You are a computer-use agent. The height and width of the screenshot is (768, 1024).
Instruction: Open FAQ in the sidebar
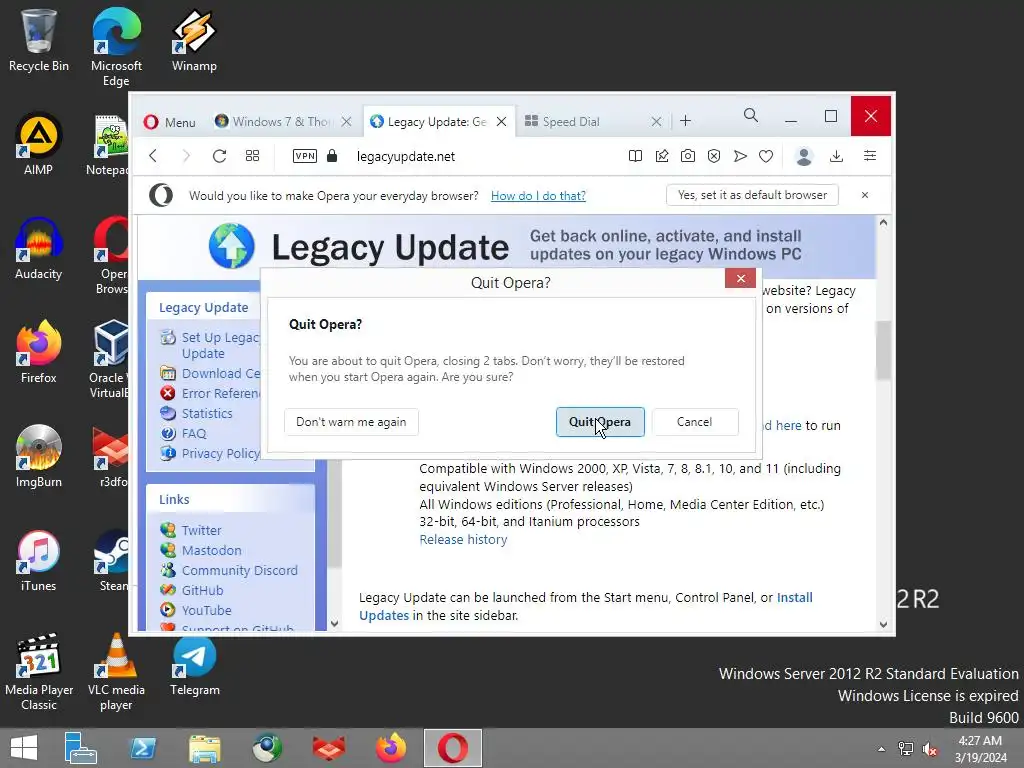pyautogui.click(x=194, y=434)
